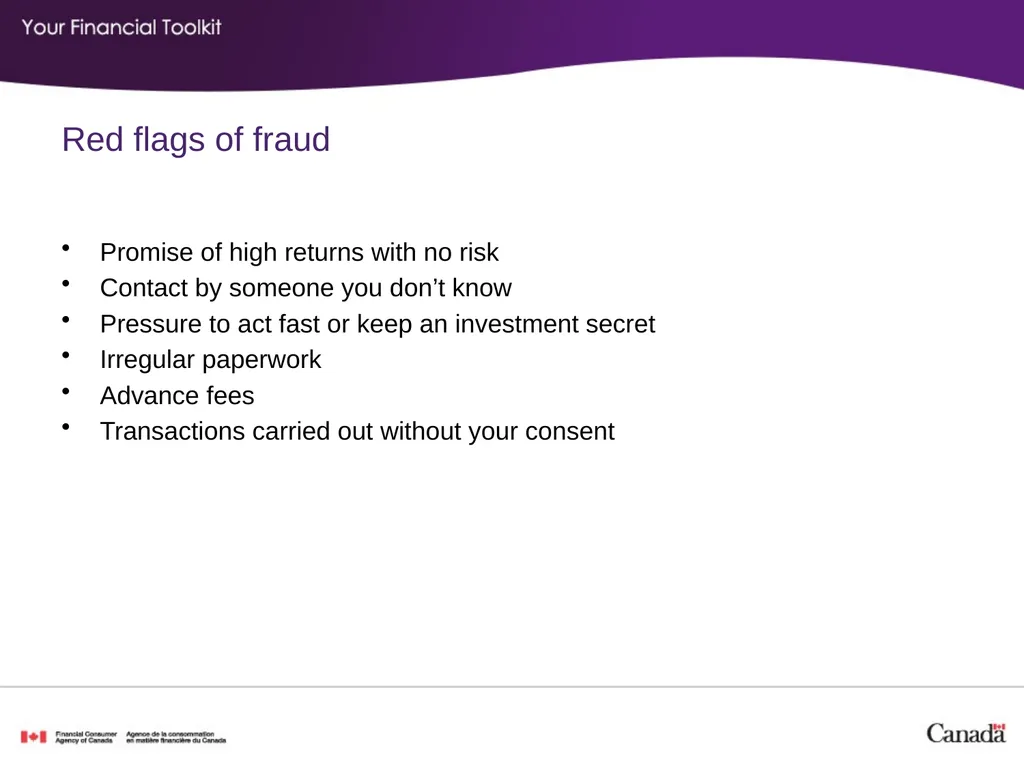This screenshot has height=768, width=1024.
Task: Click 'Contact by someone you don't know' line
Action: pyautogui.click(x=306, y=288)
